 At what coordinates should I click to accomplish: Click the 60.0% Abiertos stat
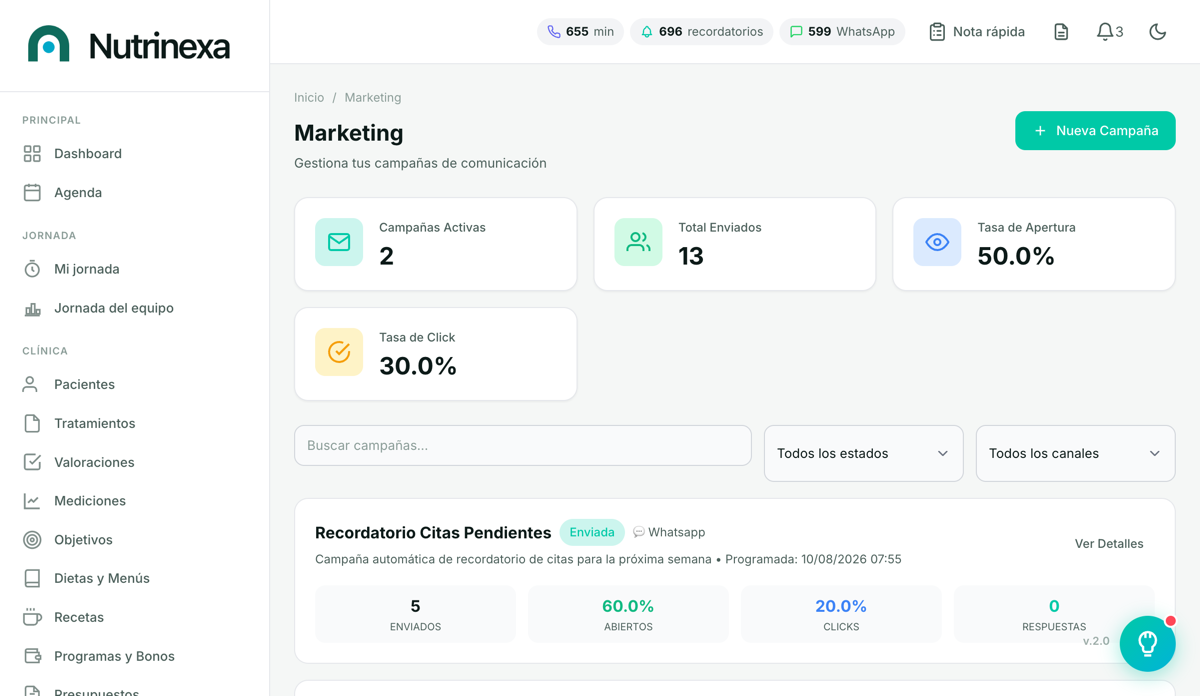point(628,614)
